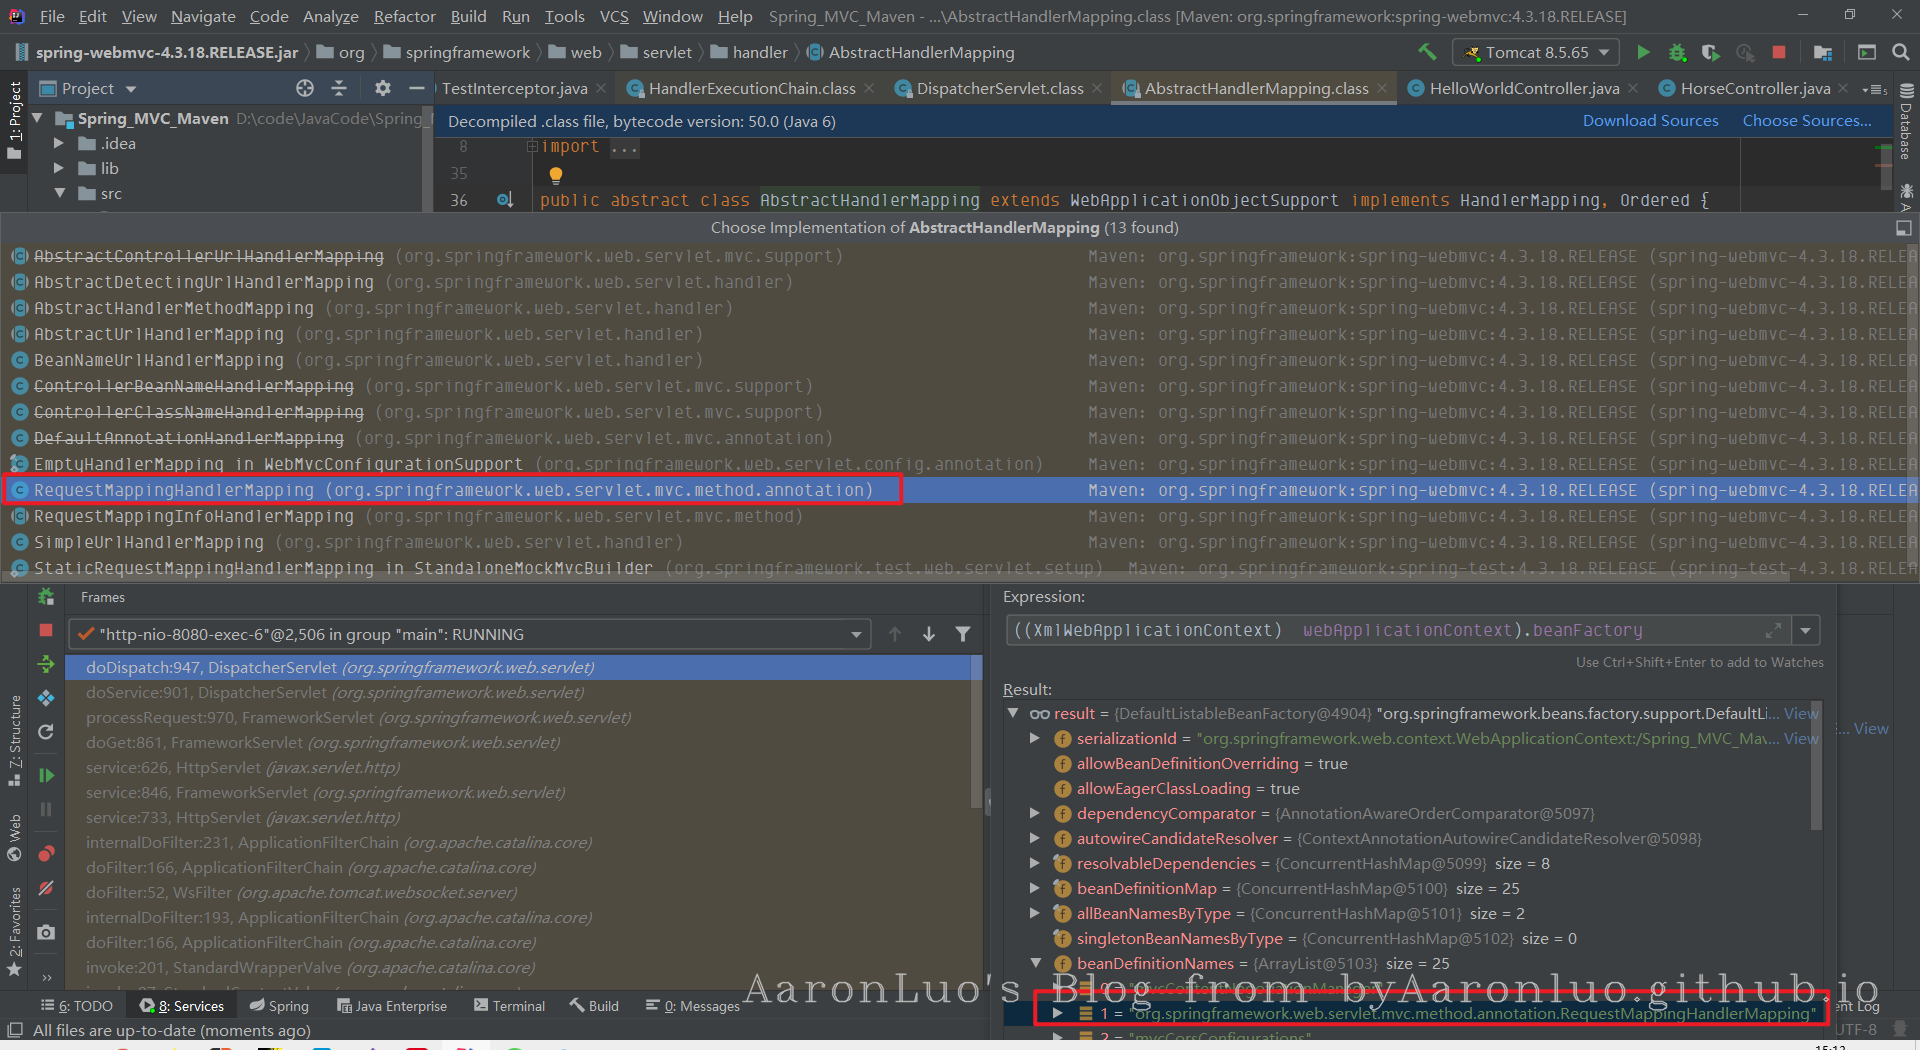Stop the running app with red square in top toolbar
This screenshot has height=1050, width=1920.
click(x=1779, y=52)
